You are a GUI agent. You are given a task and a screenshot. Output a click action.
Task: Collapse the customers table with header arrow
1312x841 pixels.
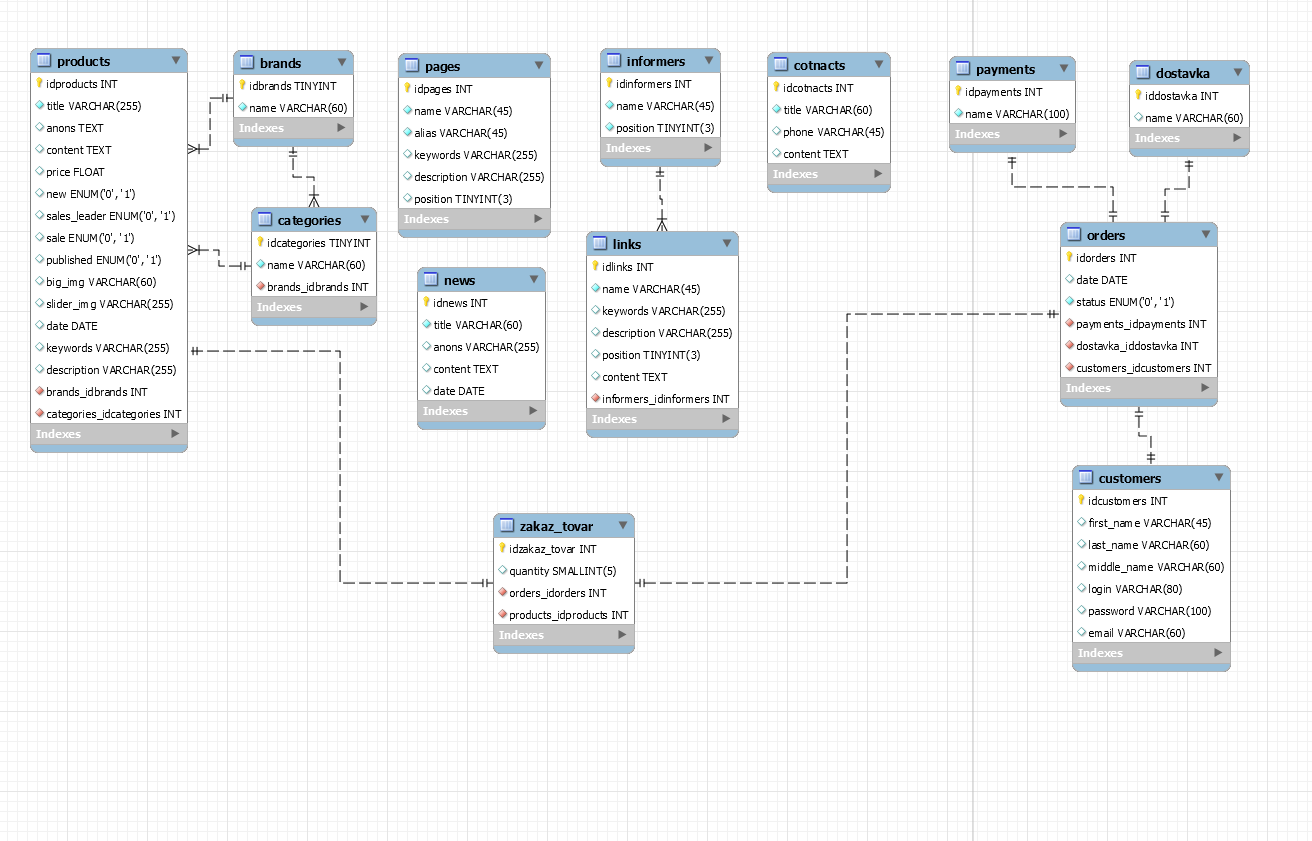tap(1218, 478)
